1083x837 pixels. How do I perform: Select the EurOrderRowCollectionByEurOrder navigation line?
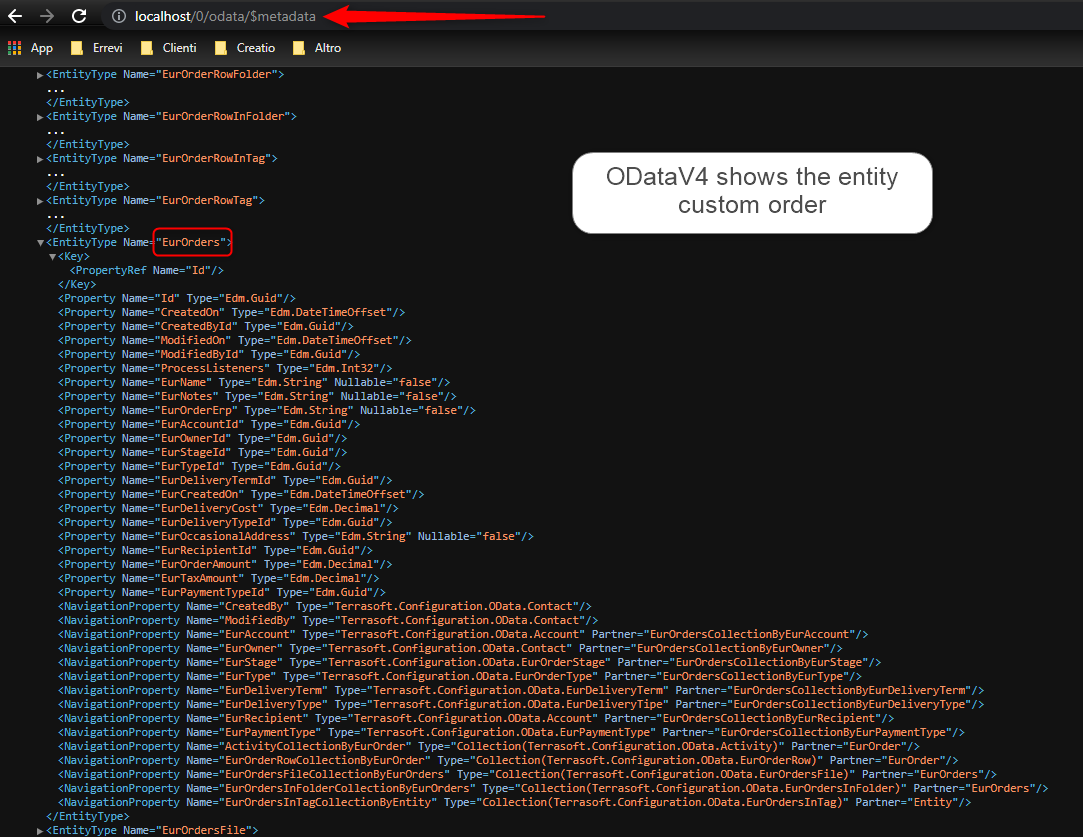(508, 760)
